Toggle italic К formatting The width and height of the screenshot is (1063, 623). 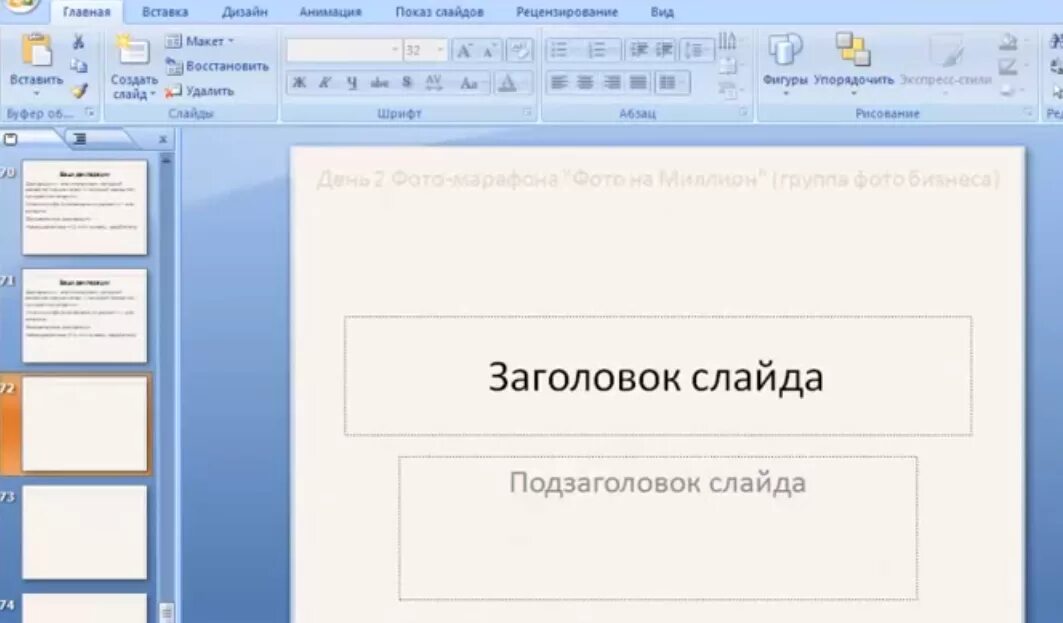(325, 83)
